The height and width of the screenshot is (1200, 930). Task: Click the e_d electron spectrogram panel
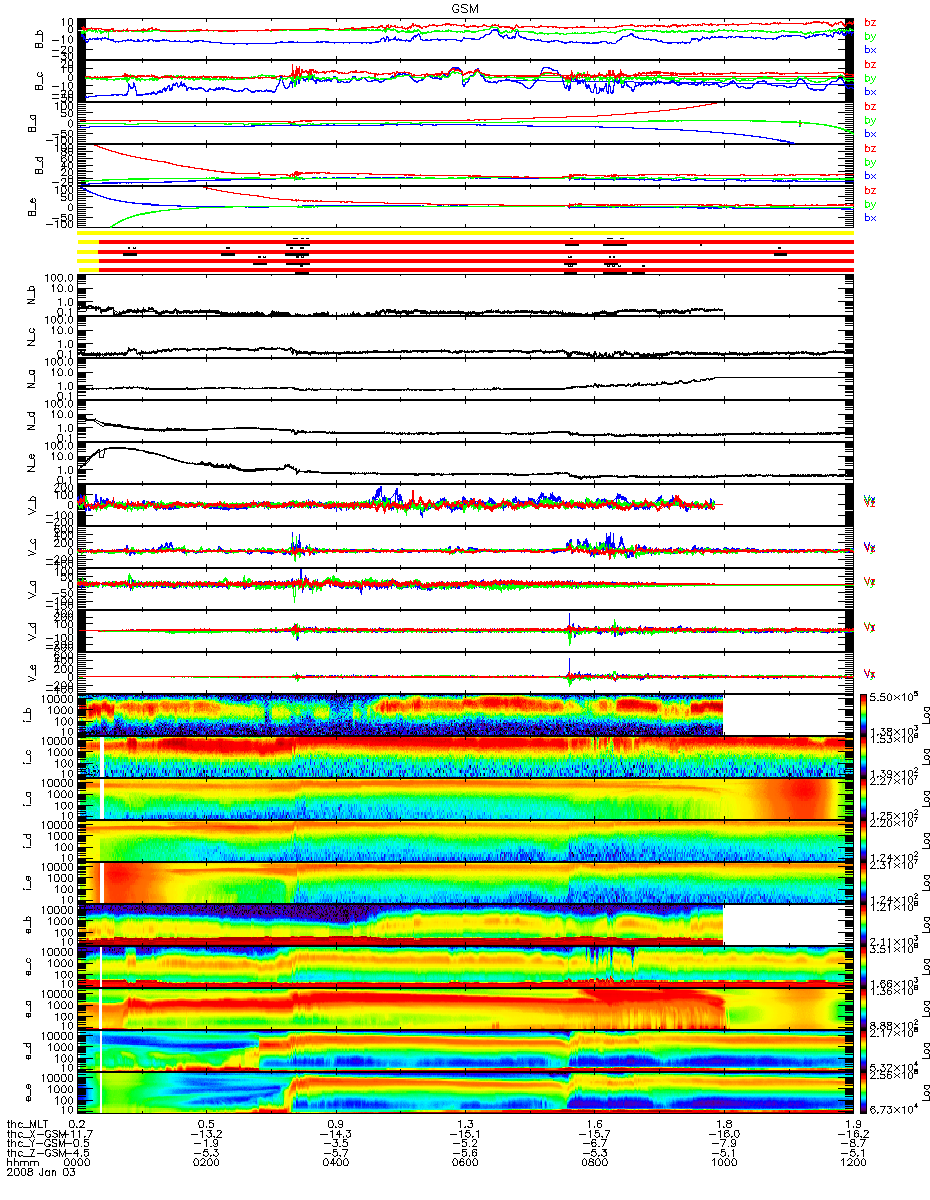click(x=466, y=1051)
